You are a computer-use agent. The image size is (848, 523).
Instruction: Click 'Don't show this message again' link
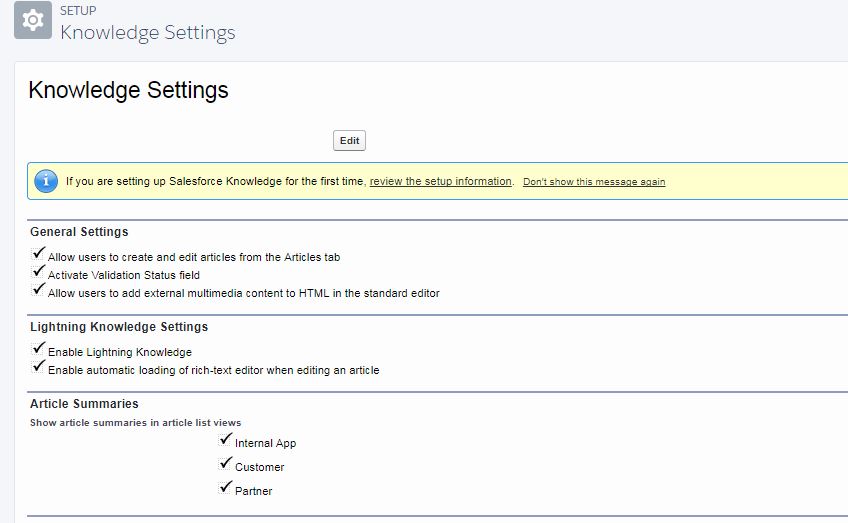pyautogui.click(x=594, y=182)
